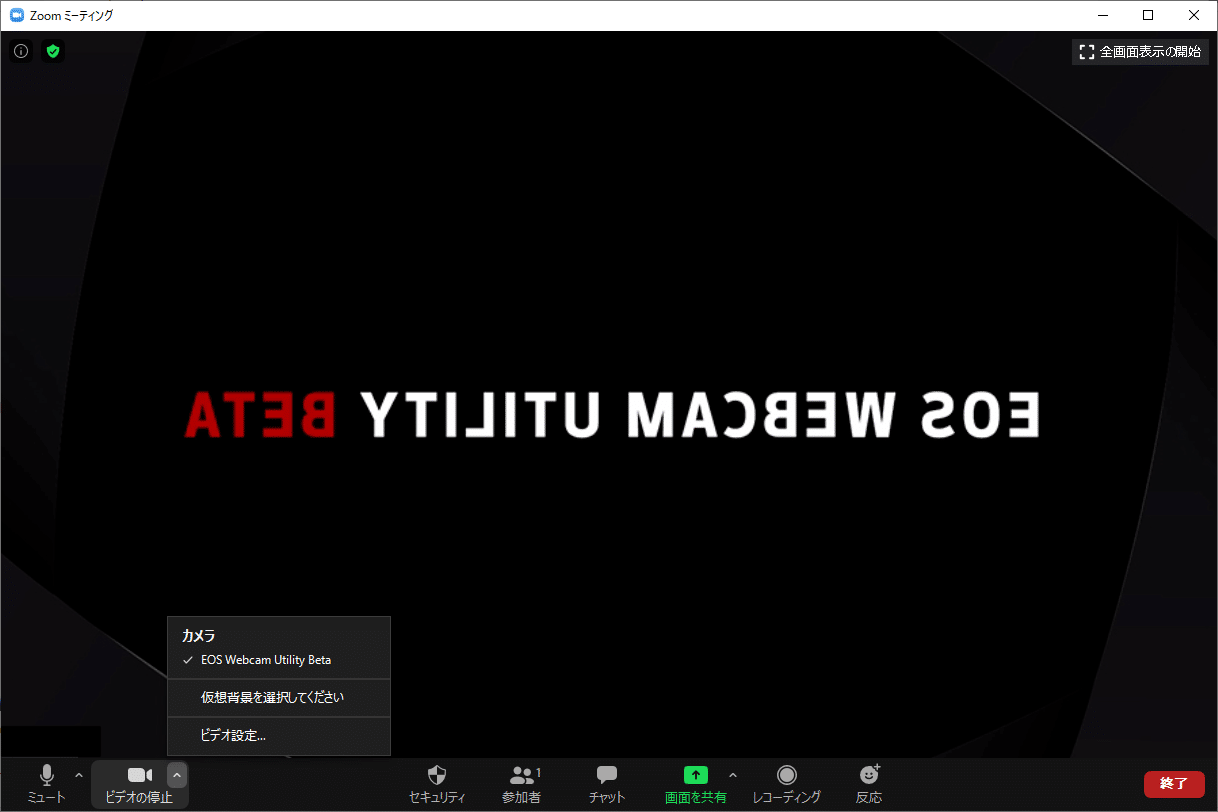End the meeting with the red button
Viewport: 1218px width, 812px height.
(1174, 784)
